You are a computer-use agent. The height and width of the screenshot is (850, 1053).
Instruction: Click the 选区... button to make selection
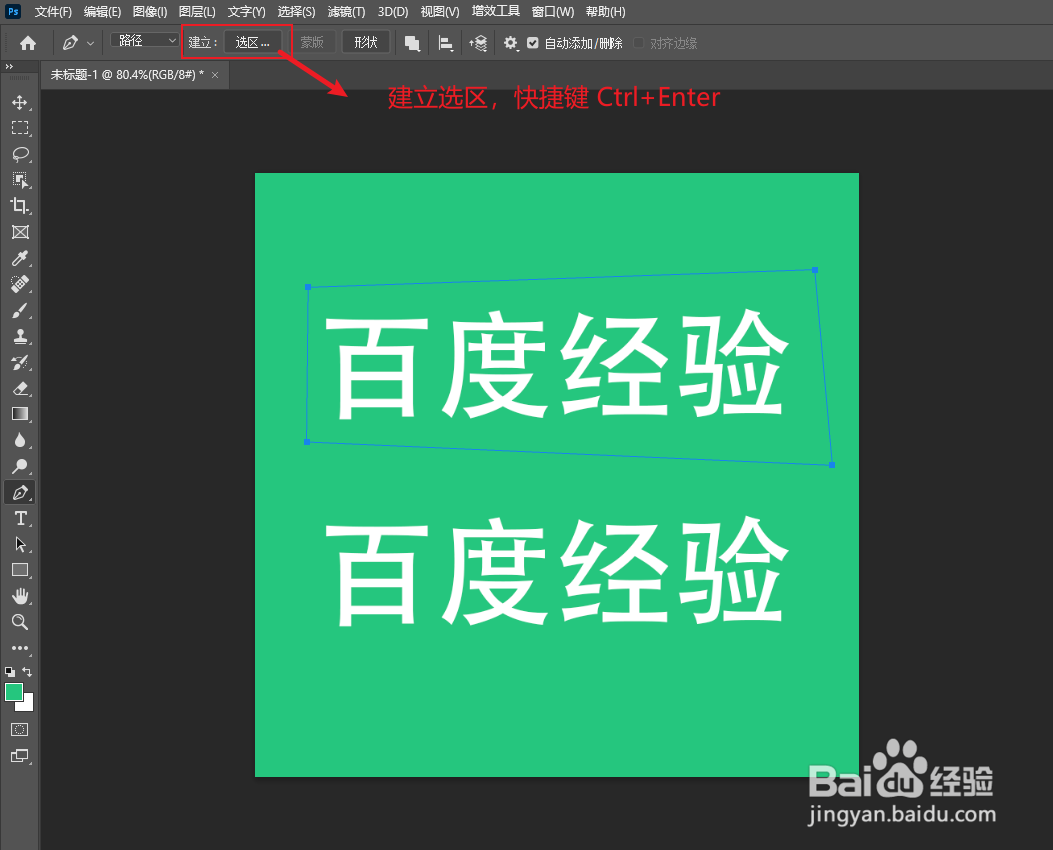[253, 42]
